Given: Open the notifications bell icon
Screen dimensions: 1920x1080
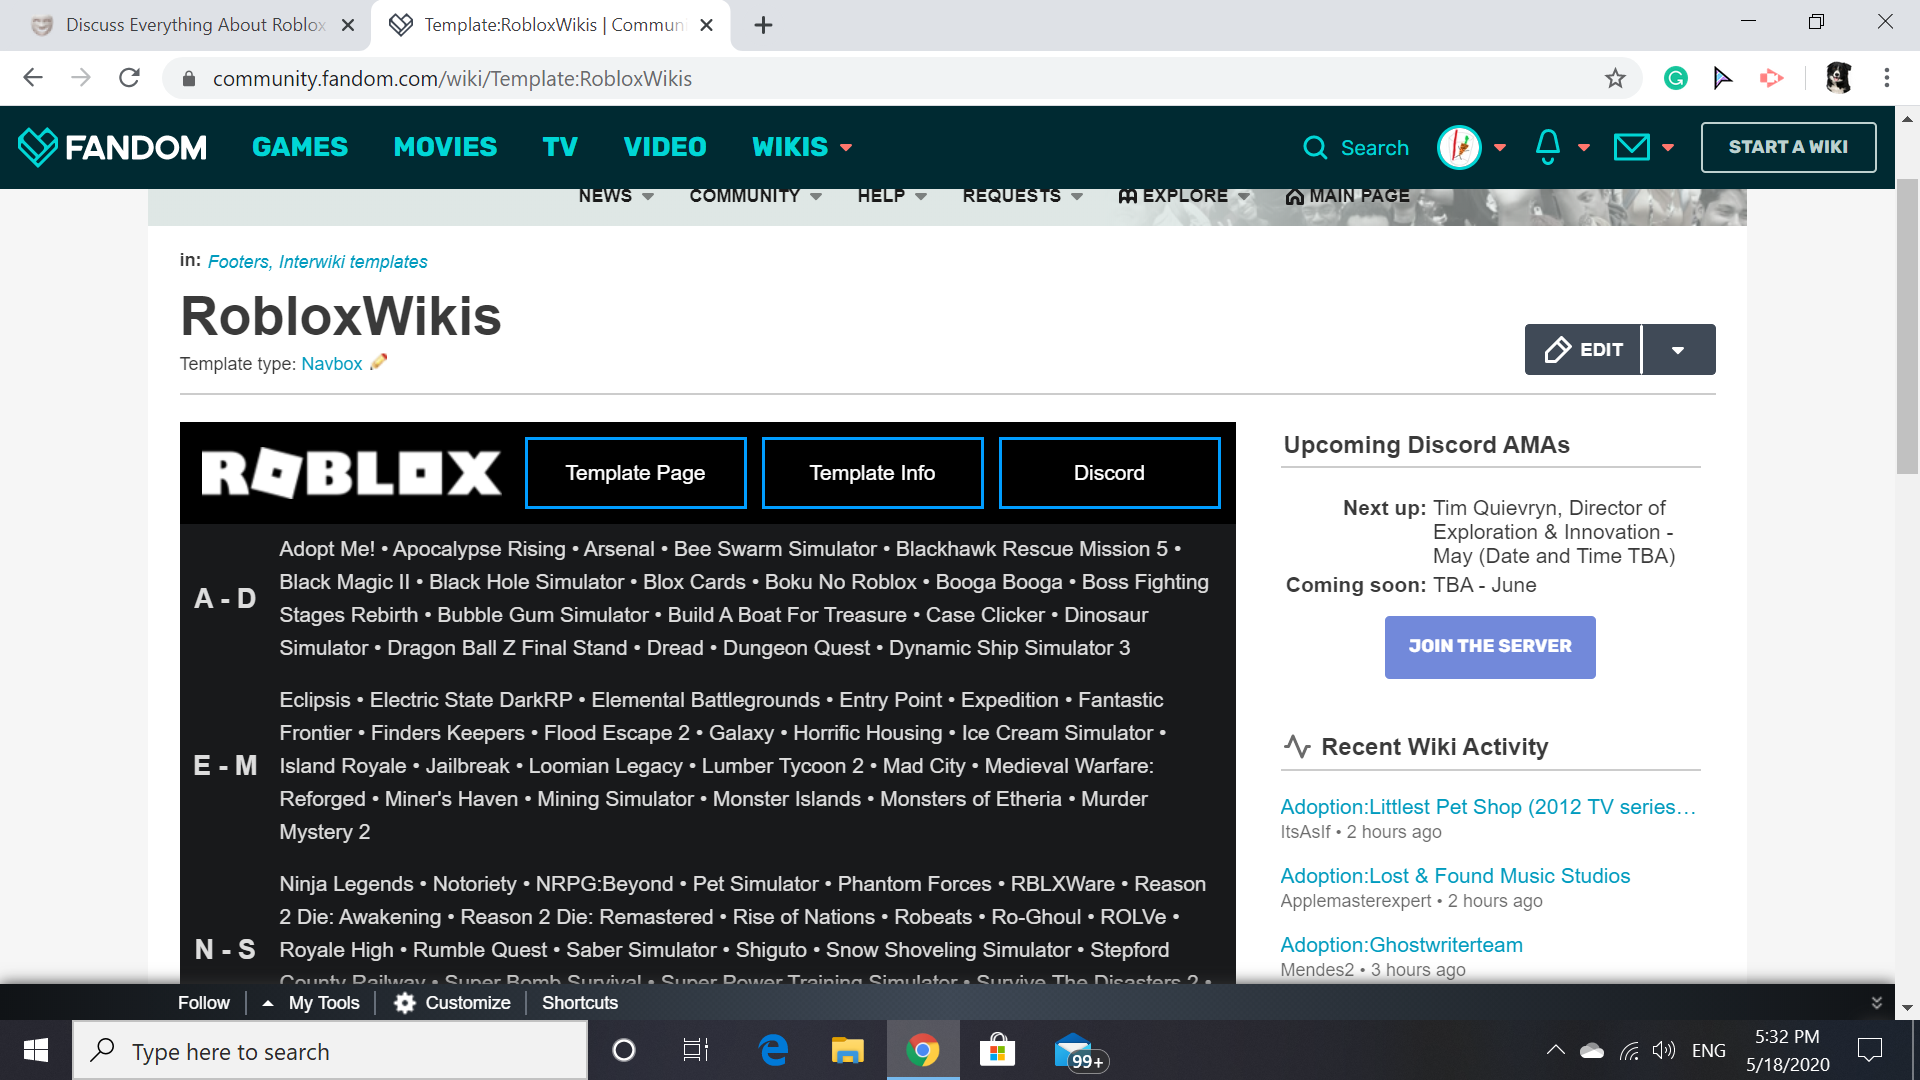Looking at the screenshot, I should point(1547,147).
